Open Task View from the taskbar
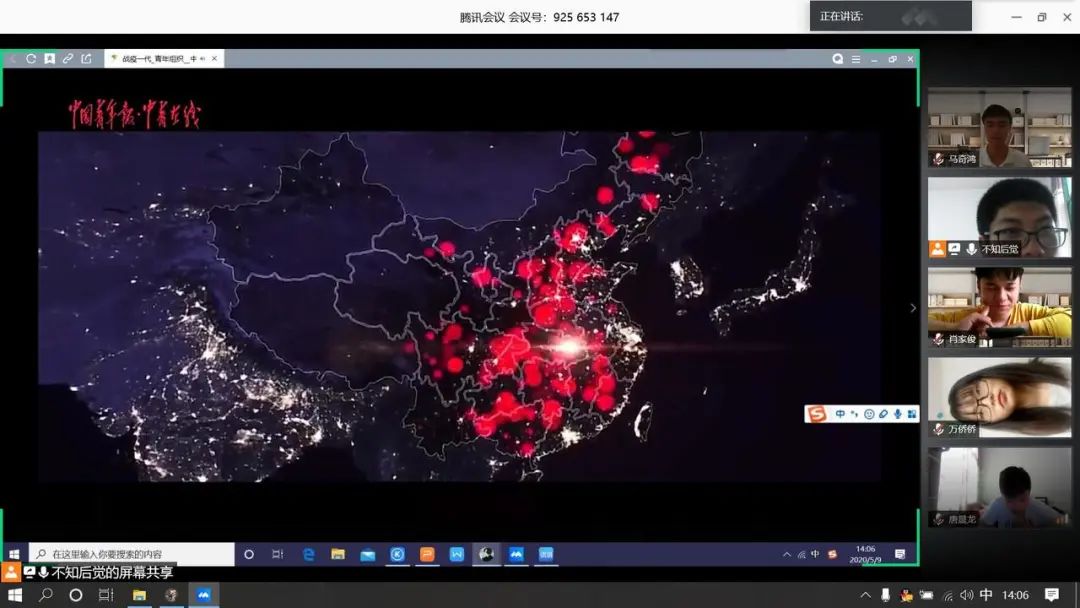Screen dimensions: 1080x608 pyautogui.click(x=106, y=595)
